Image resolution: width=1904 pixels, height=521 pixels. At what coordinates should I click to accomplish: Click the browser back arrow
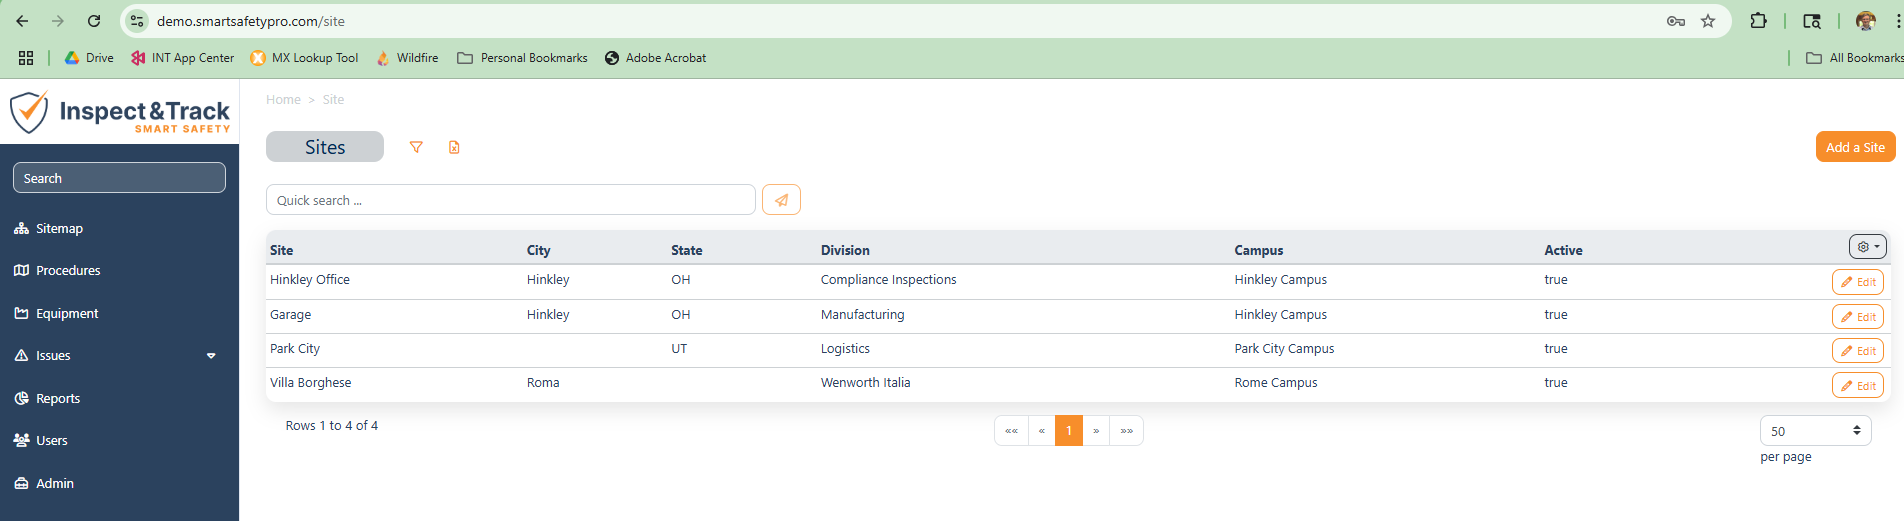coord(22,21)
